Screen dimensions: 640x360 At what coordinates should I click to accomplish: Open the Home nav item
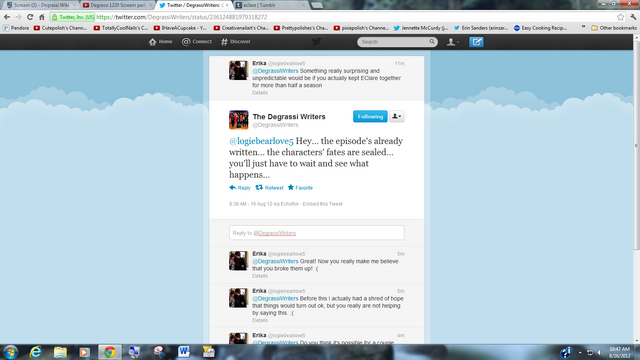pos(160,42)
